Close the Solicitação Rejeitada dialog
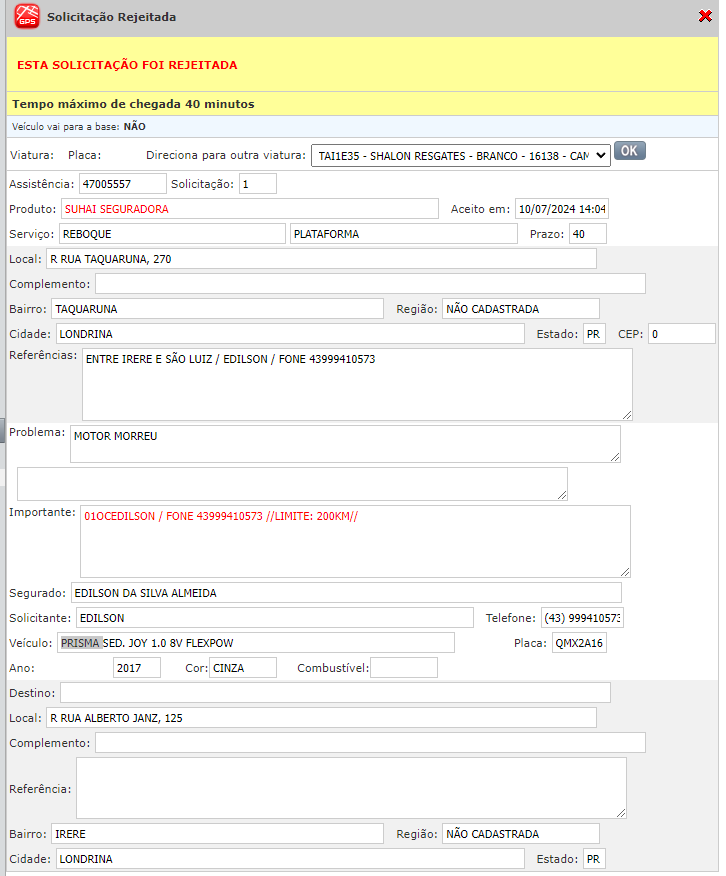 [705, 16]
